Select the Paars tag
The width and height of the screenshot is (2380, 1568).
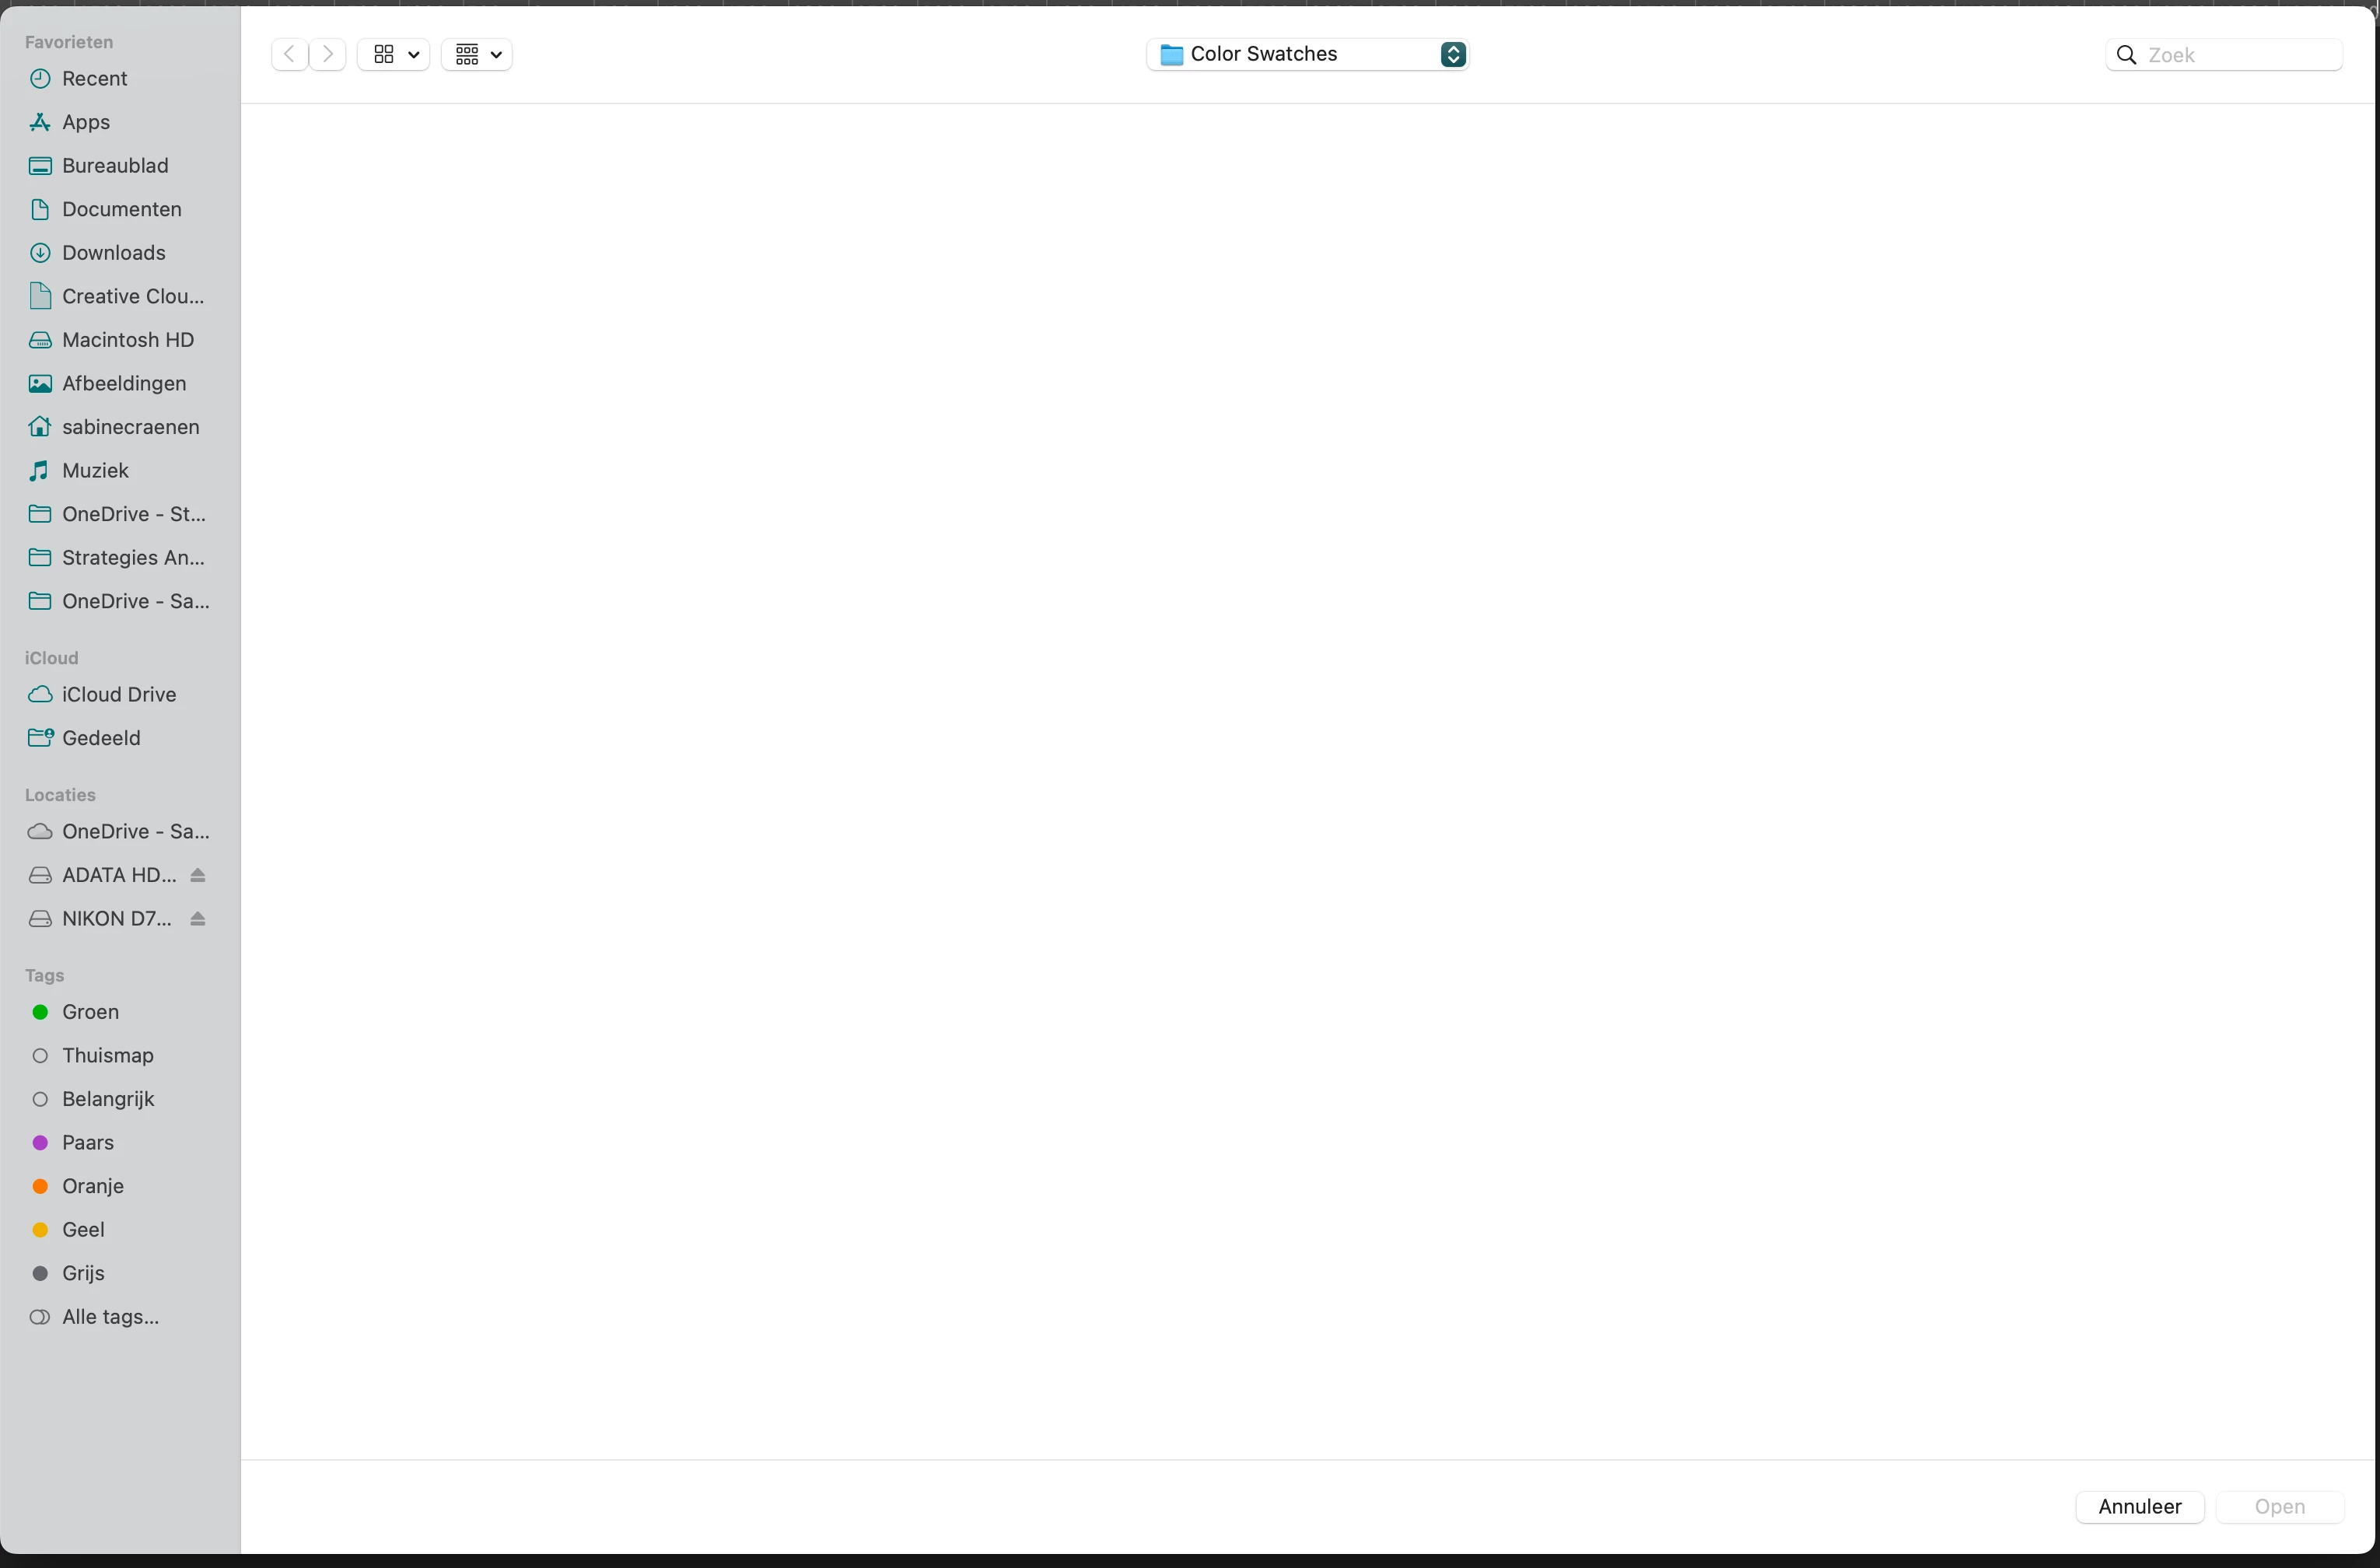click(x=88, y=1142)
